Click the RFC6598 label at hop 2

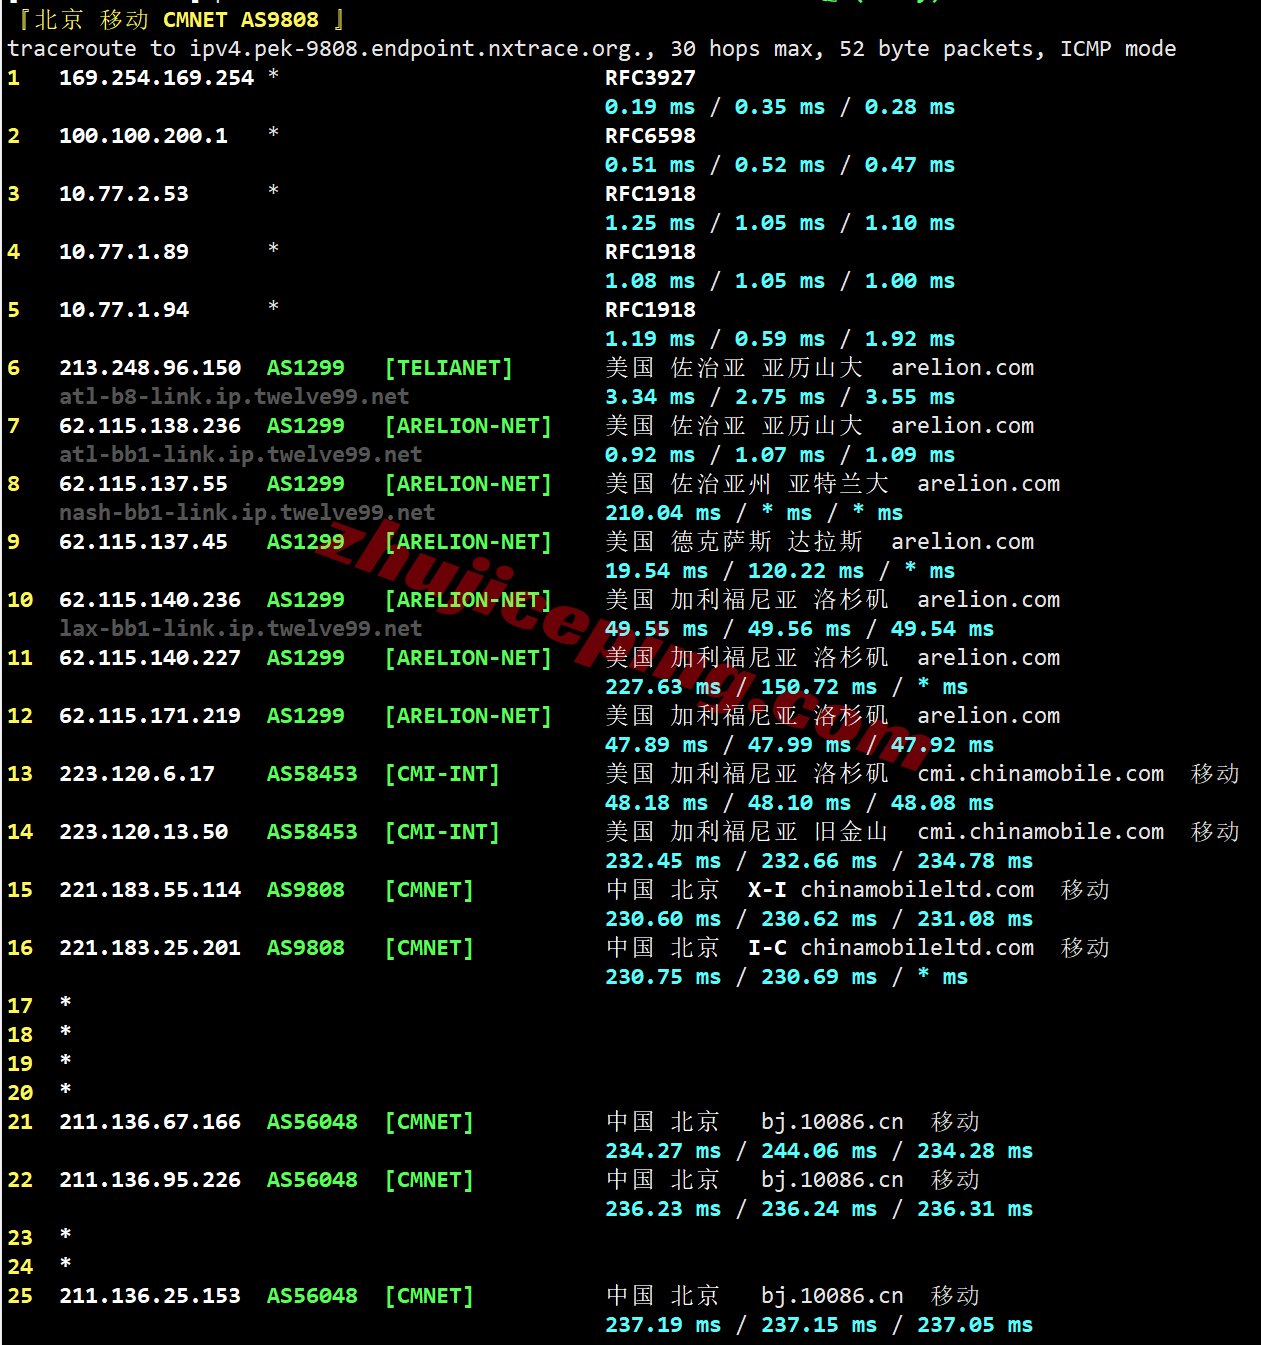[650, 136]
